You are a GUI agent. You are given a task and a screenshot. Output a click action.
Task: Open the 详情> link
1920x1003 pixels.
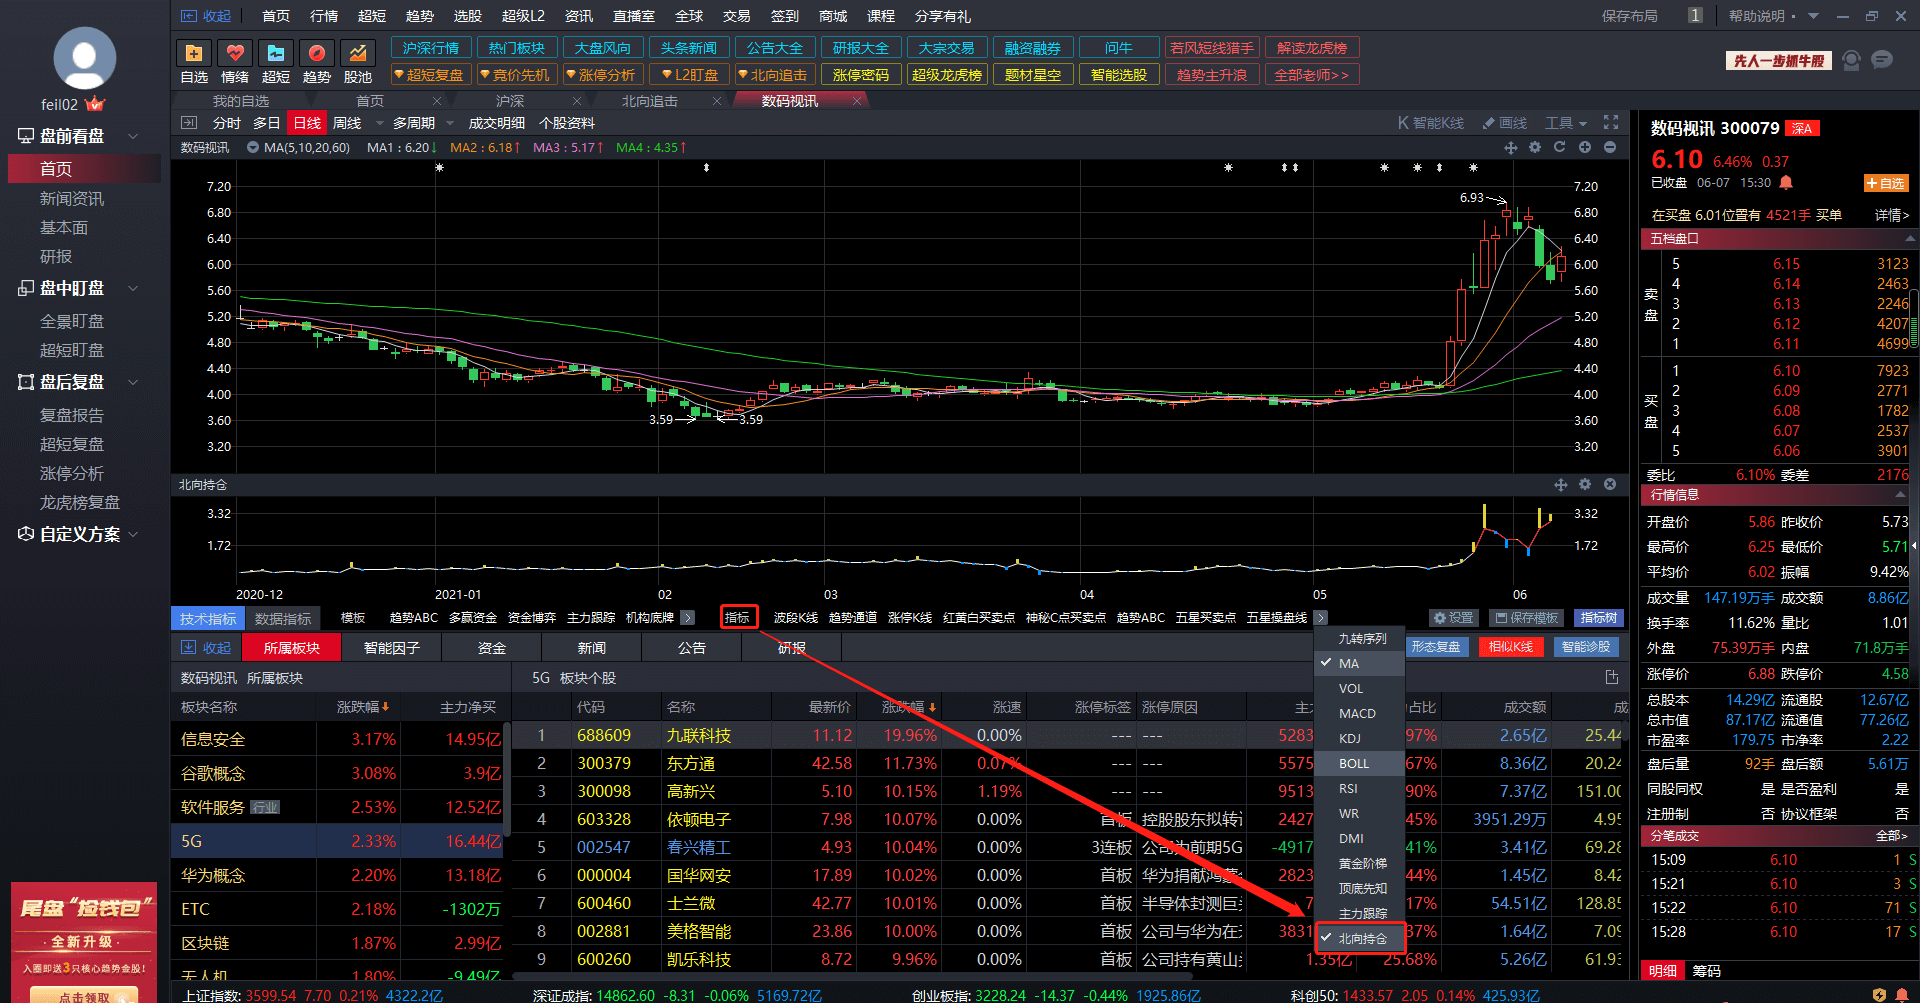(1891, 215)
